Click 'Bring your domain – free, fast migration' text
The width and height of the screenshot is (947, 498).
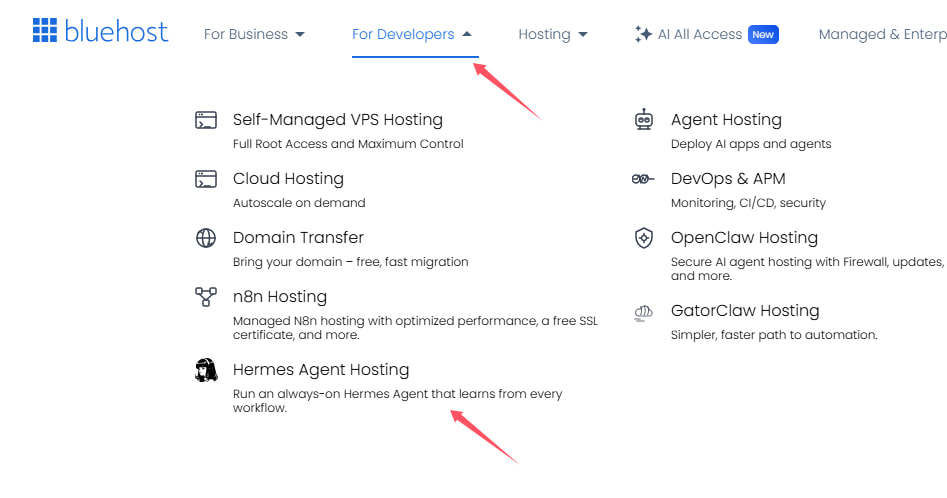coord(350,262)
